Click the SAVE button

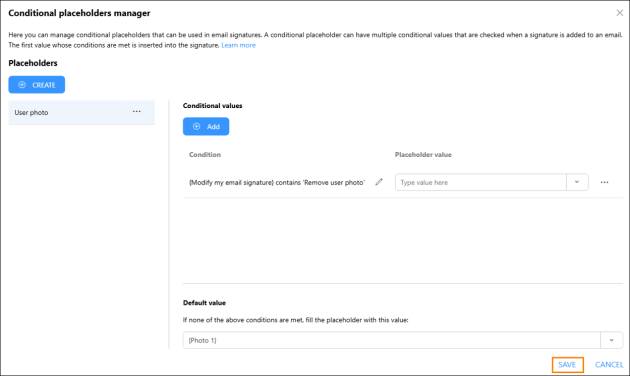point(567,365)
